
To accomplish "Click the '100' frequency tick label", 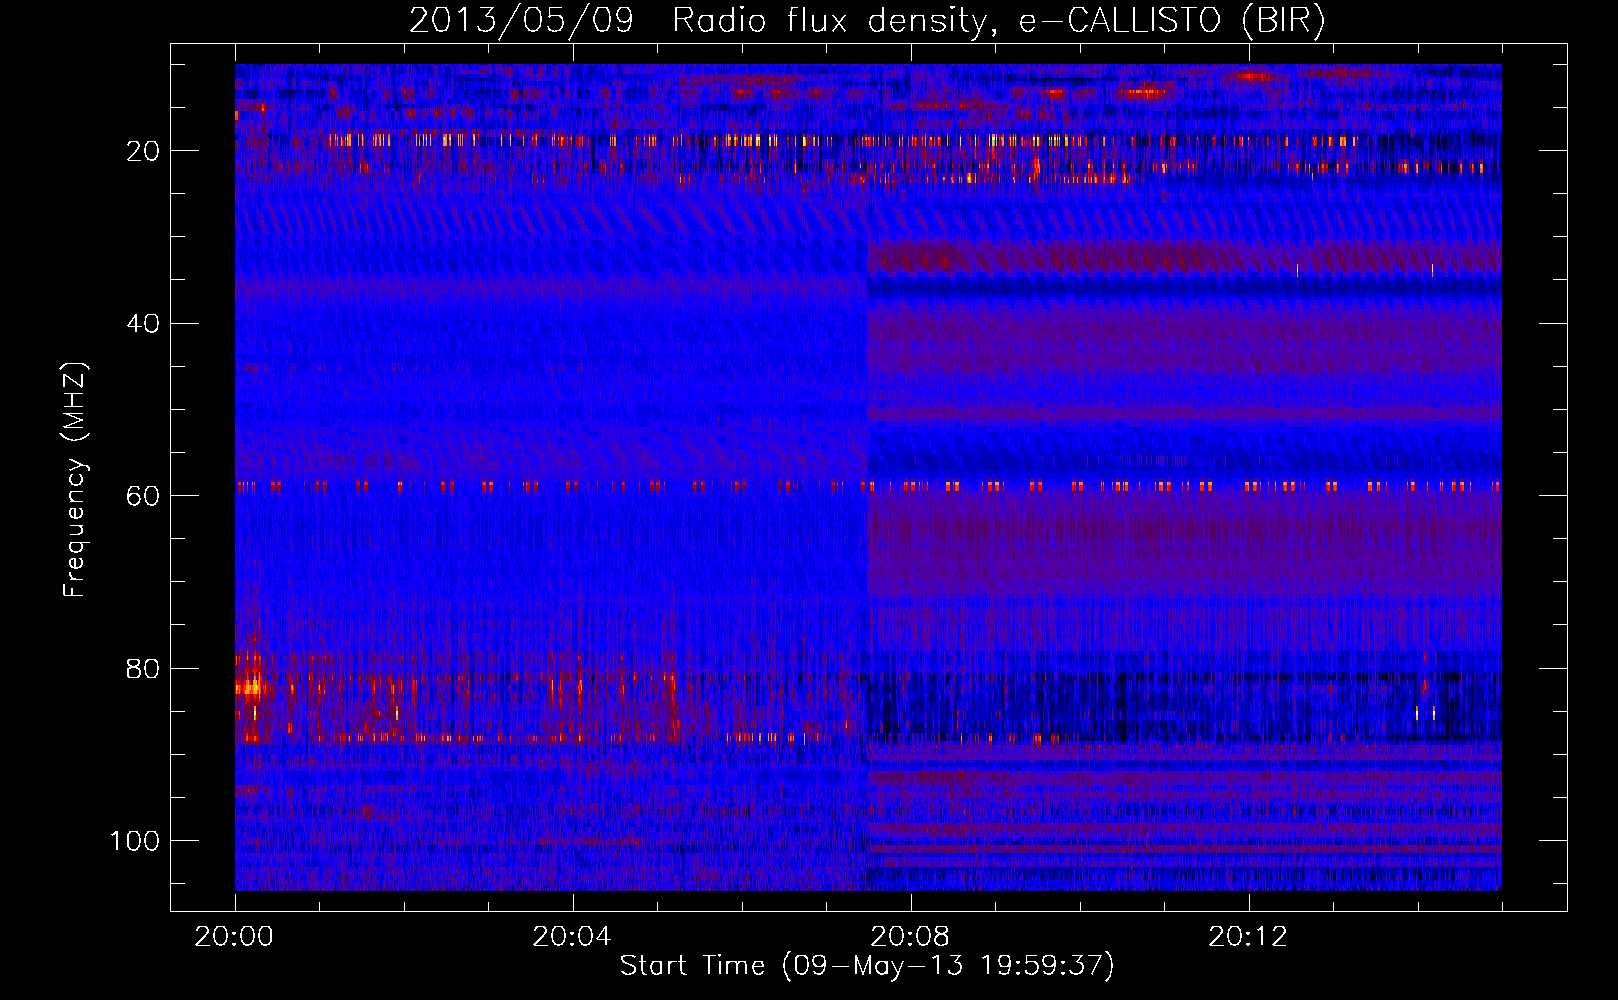I will pyautogui.click(x=135, y=841).
